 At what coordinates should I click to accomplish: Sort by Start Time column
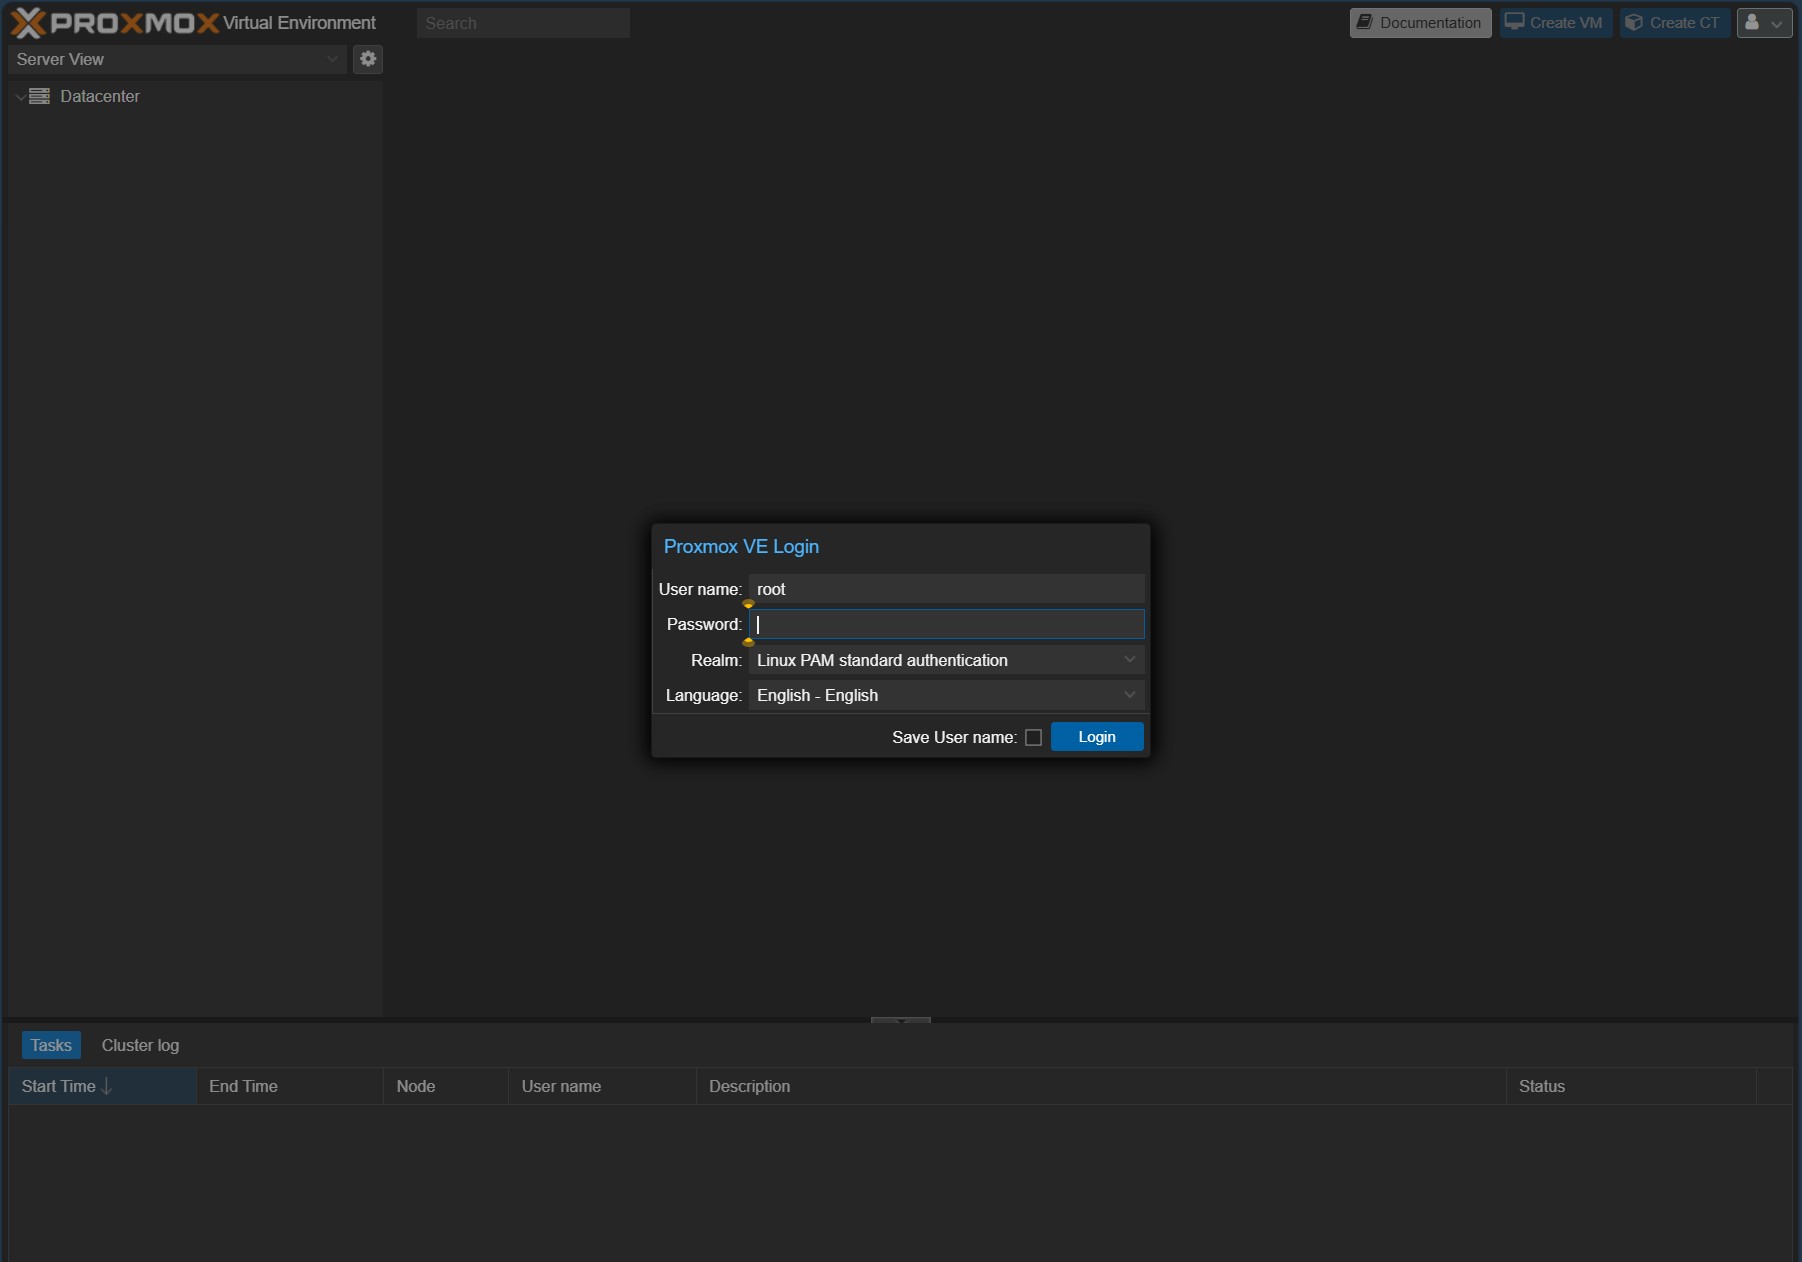pyautogui.click(x=102, y=1086)
